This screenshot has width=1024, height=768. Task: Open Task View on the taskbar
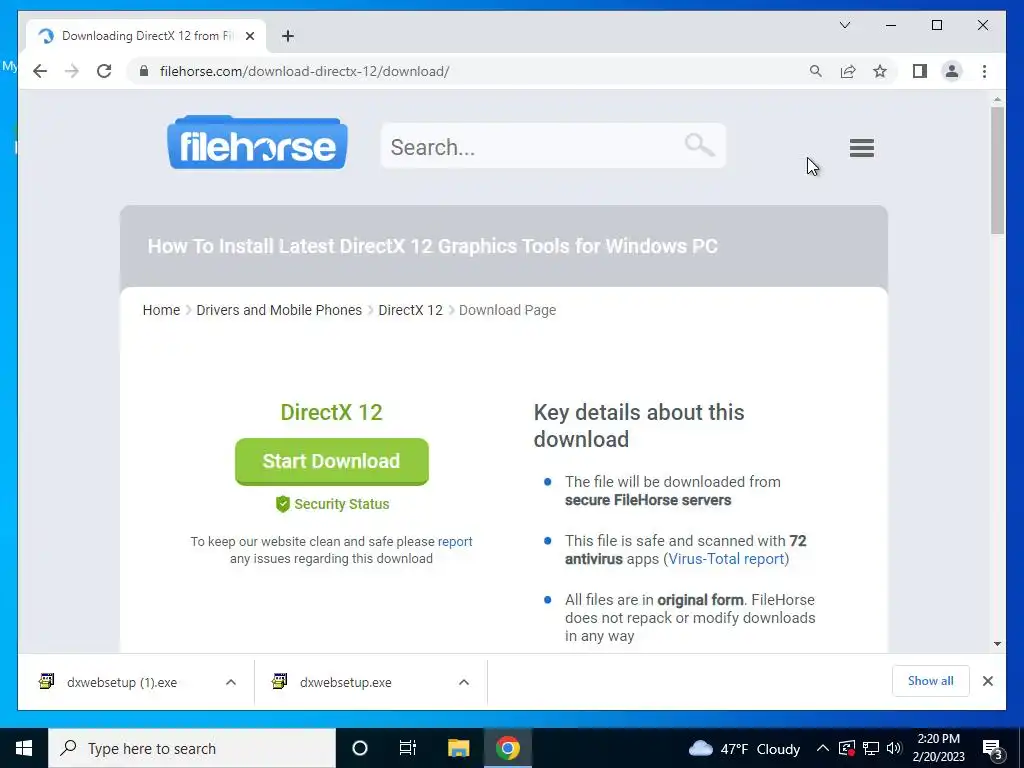(408, 748)
